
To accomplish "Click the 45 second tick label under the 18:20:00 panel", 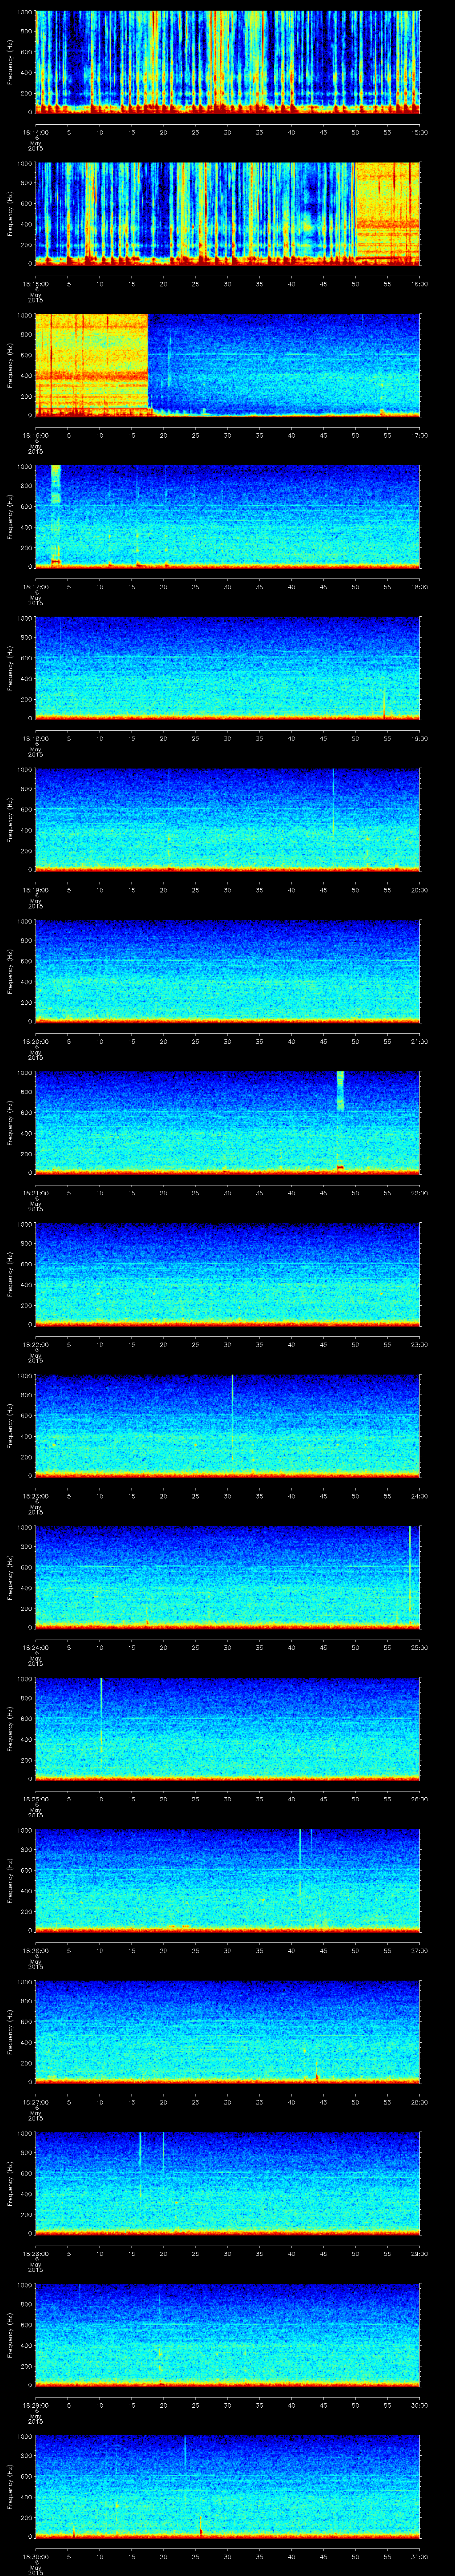I will pos(324,1041).
